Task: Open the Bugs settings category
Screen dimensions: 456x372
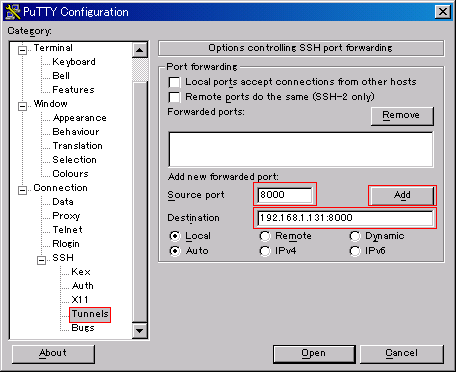Action: (x=83, y=328)
